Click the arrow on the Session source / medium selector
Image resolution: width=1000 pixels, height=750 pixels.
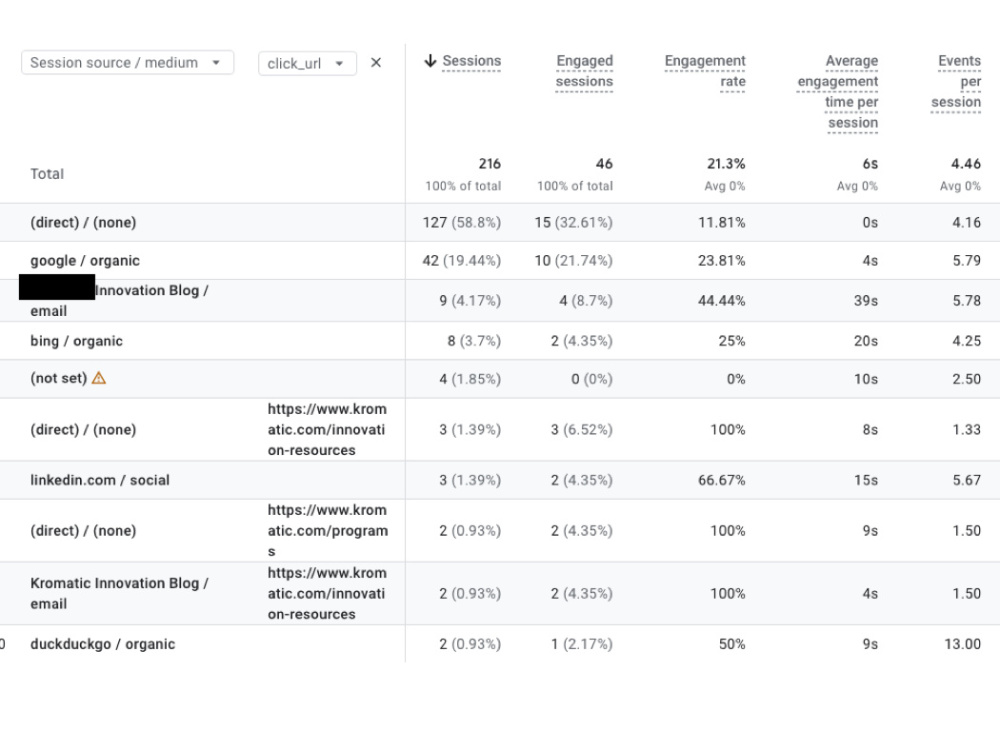pos(216,62)
